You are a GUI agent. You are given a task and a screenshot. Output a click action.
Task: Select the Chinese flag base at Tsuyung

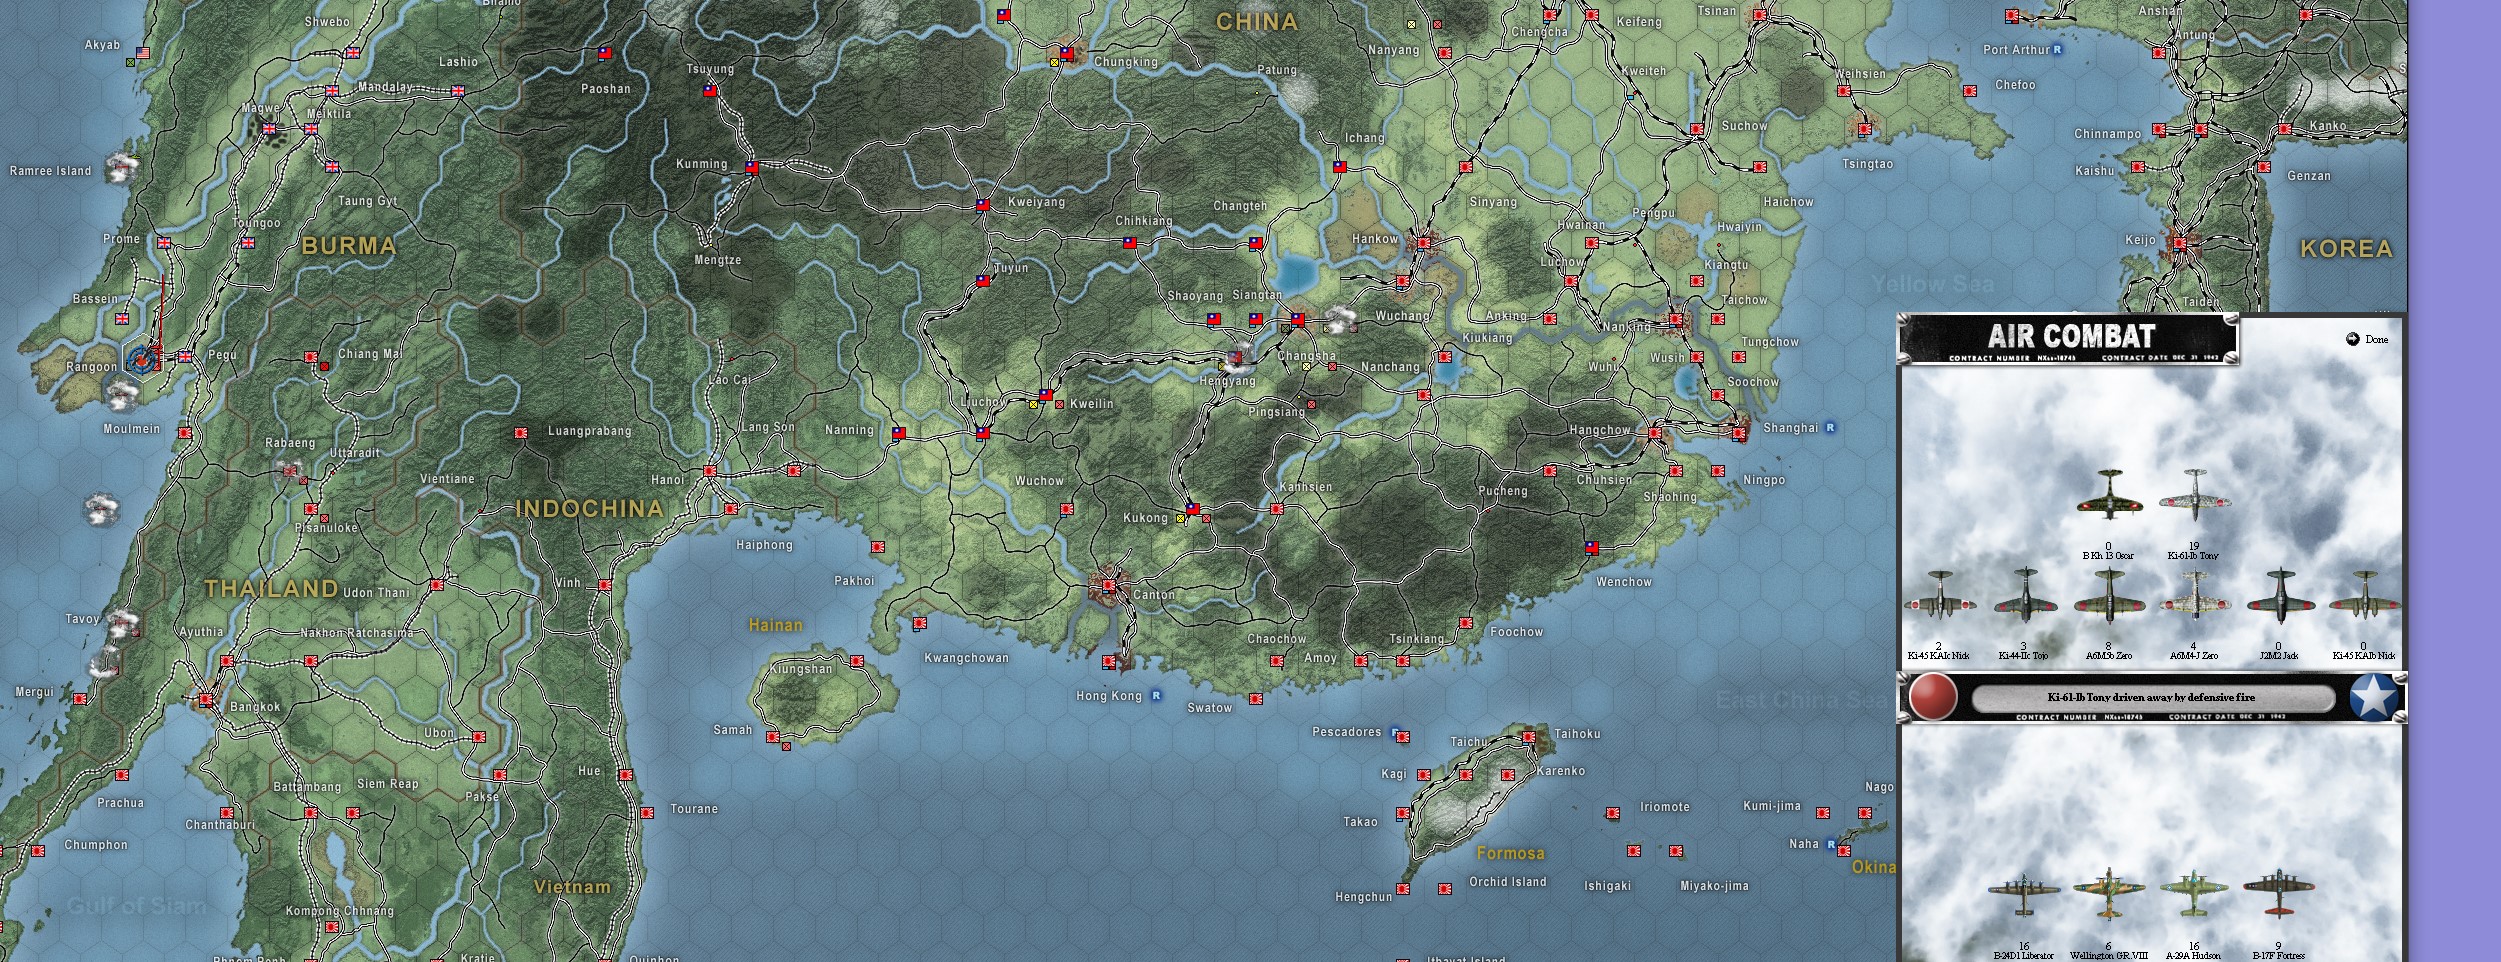pos(710,90)
